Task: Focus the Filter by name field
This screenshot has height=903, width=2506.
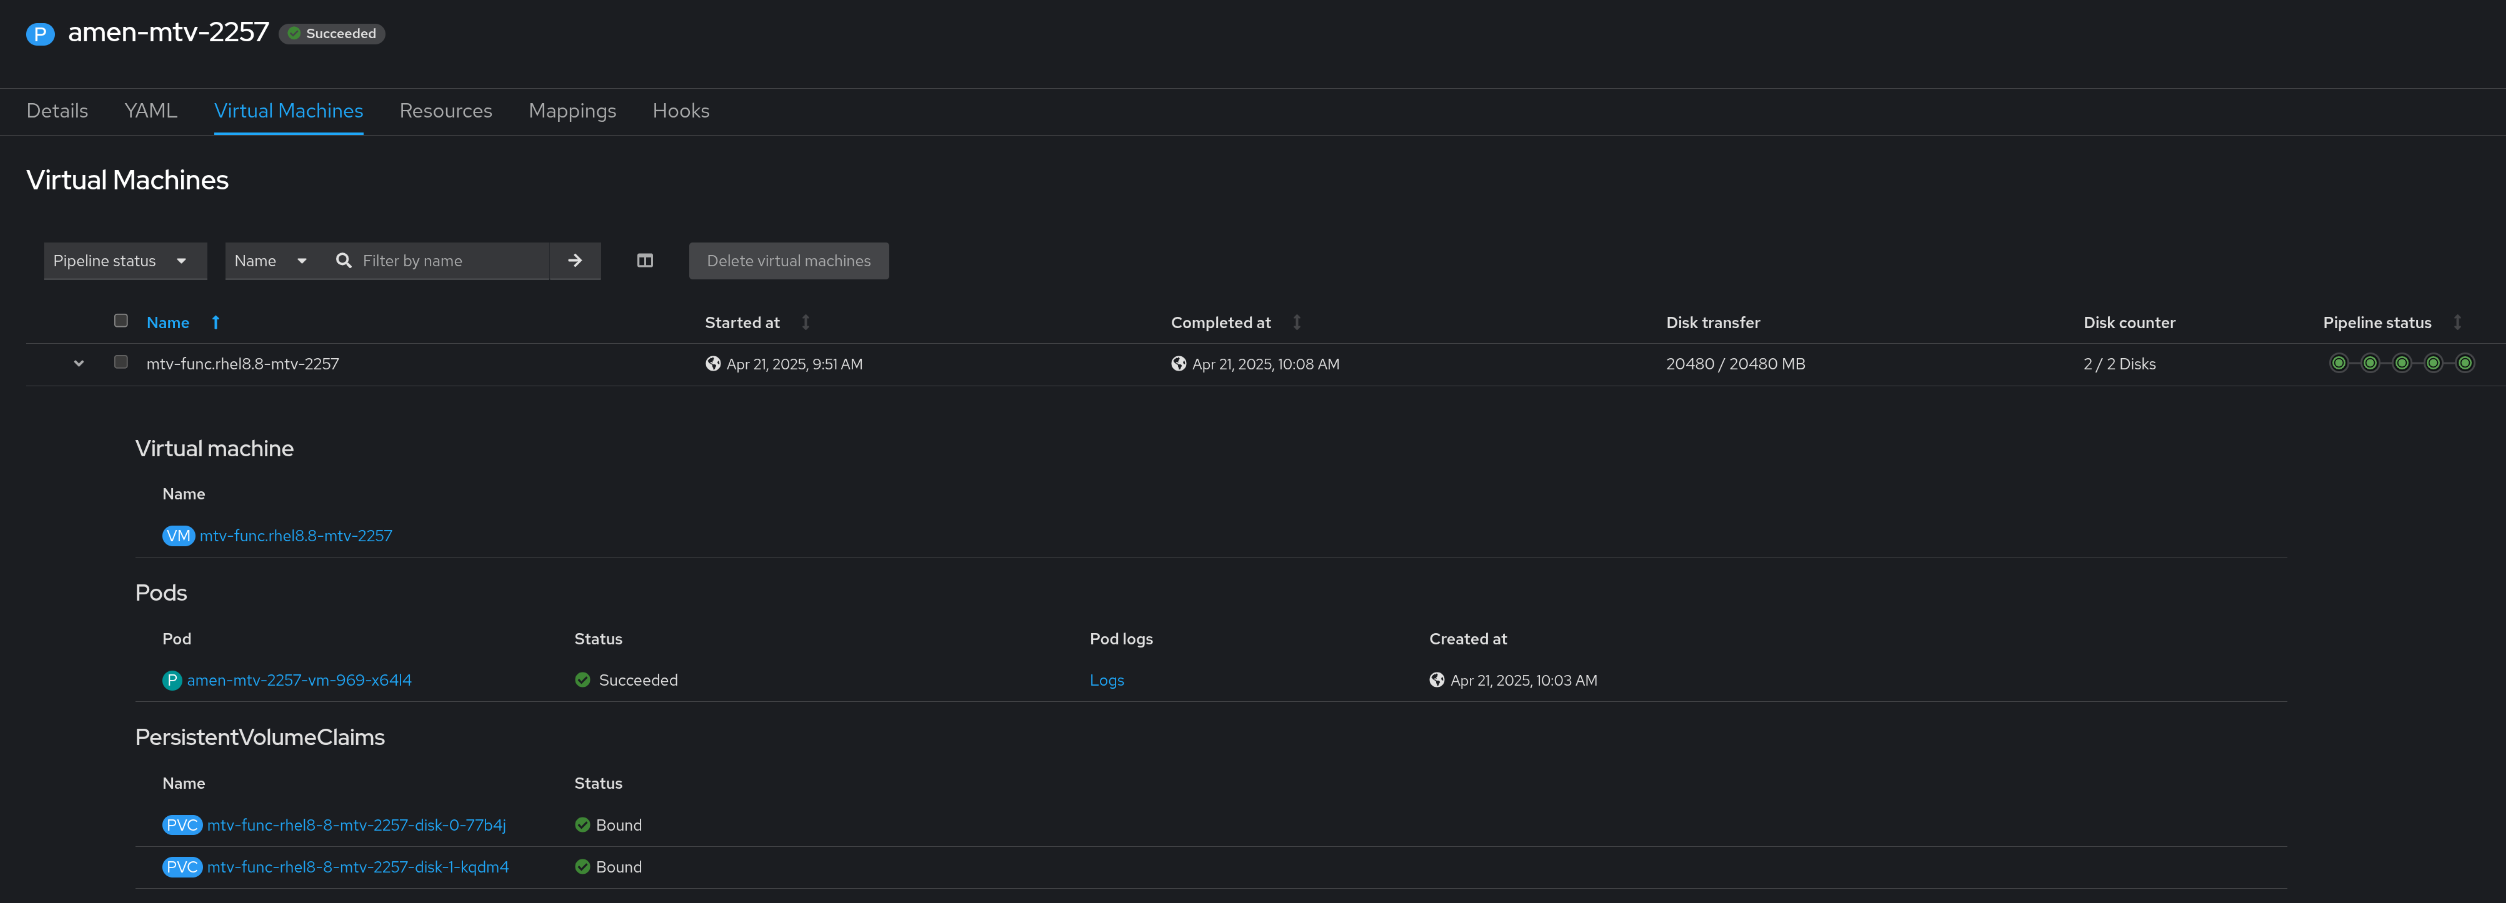Action: point(450,261)
